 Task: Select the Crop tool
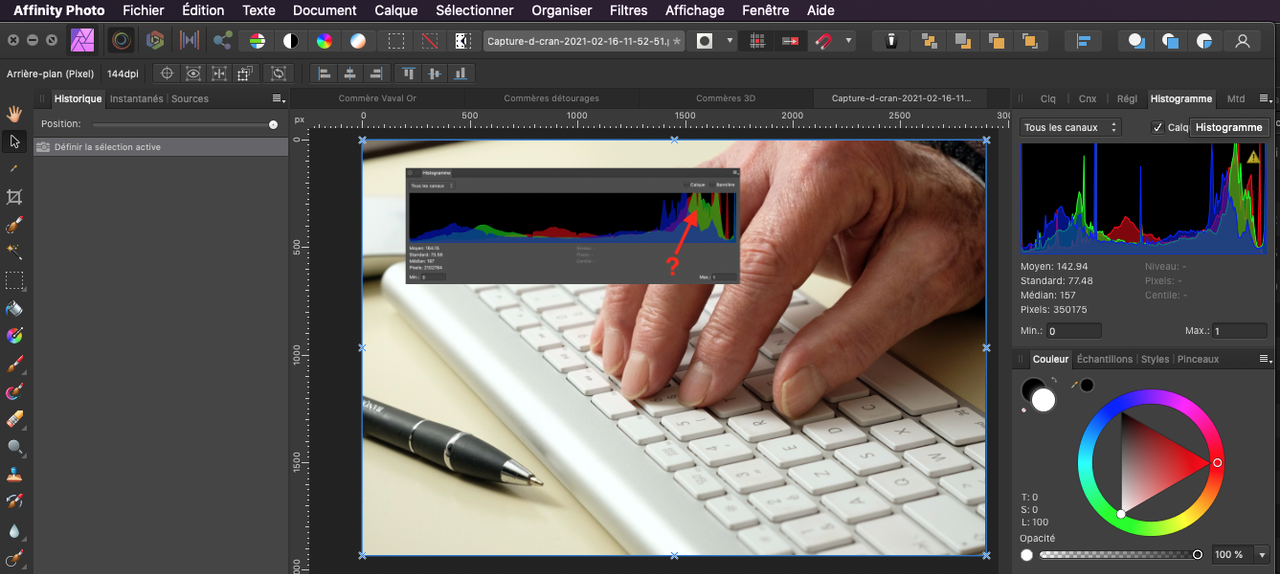click(x=14, y=197)
